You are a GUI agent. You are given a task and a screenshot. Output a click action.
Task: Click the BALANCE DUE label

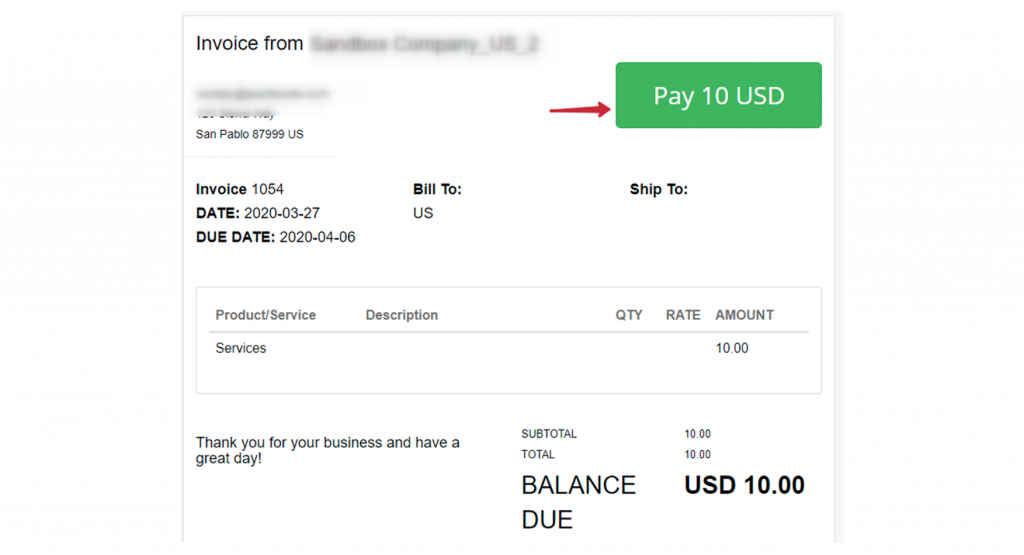point(578,502)
